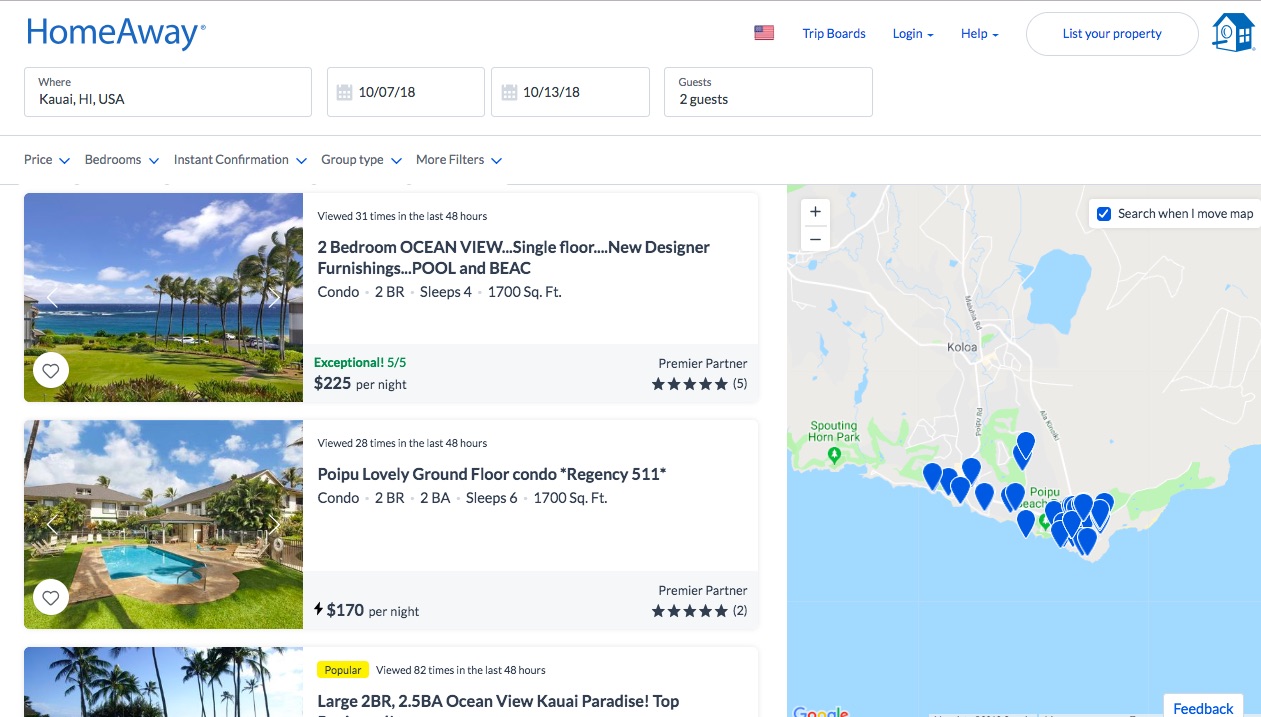Viewport: 1261px width, 717px height.
Task: Toggle Search when I move map checkbox
Action: coord(1104,214)
